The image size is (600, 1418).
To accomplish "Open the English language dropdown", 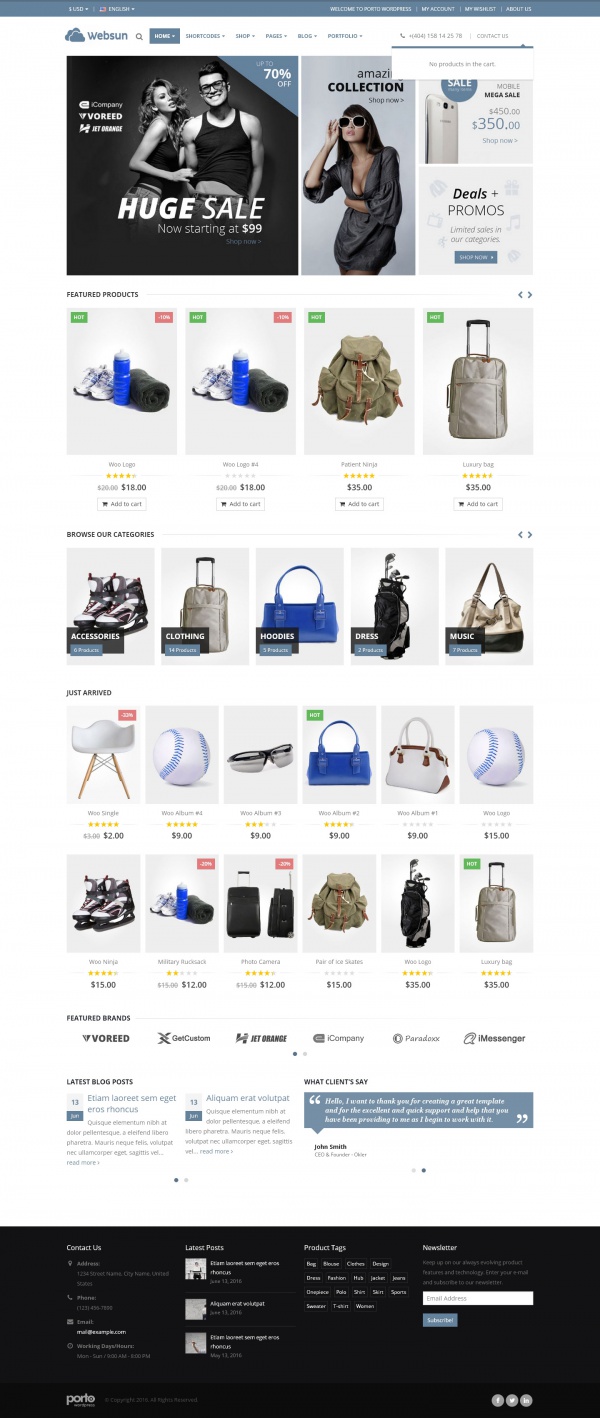I will pyautogui.click(x=116, y=8).
